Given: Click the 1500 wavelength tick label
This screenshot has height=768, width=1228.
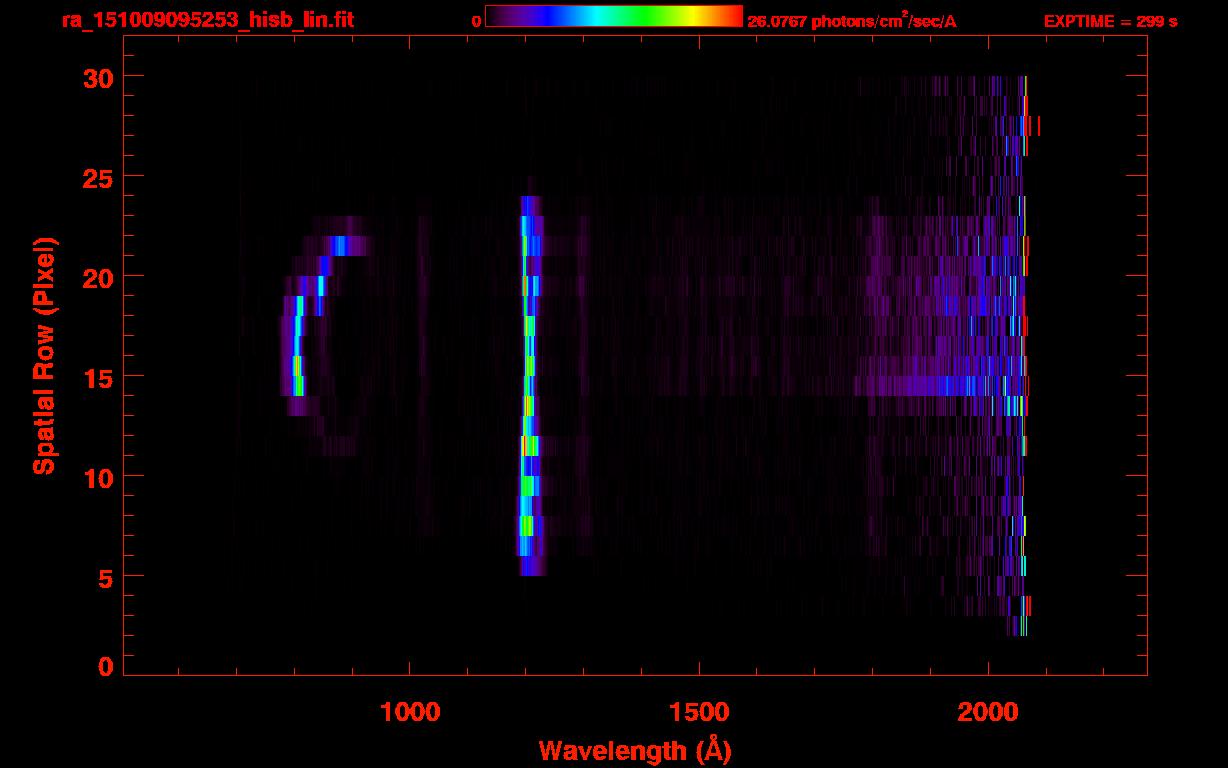Looking at the screenshot, I should coord(698,712).
